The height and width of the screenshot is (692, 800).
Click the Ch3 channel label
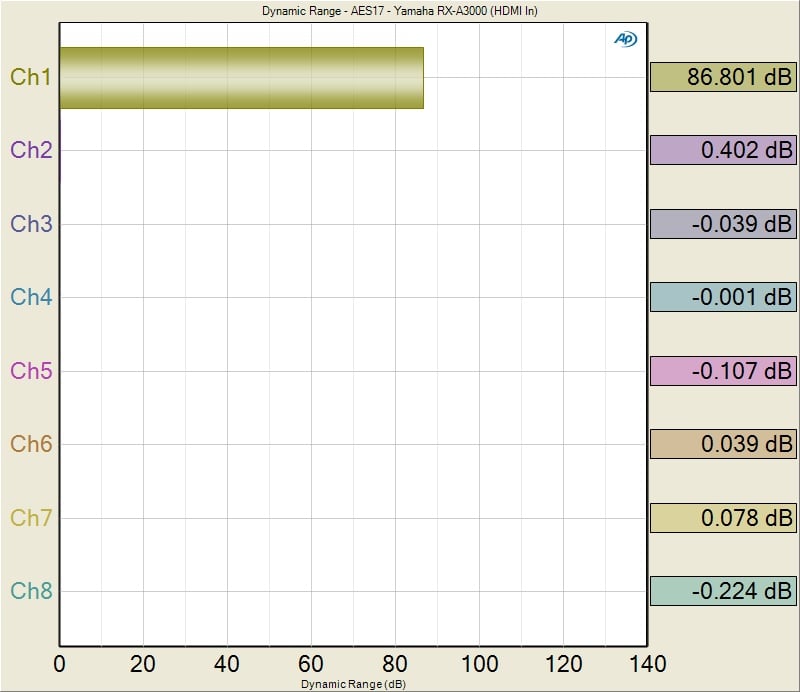pos(30,224)
